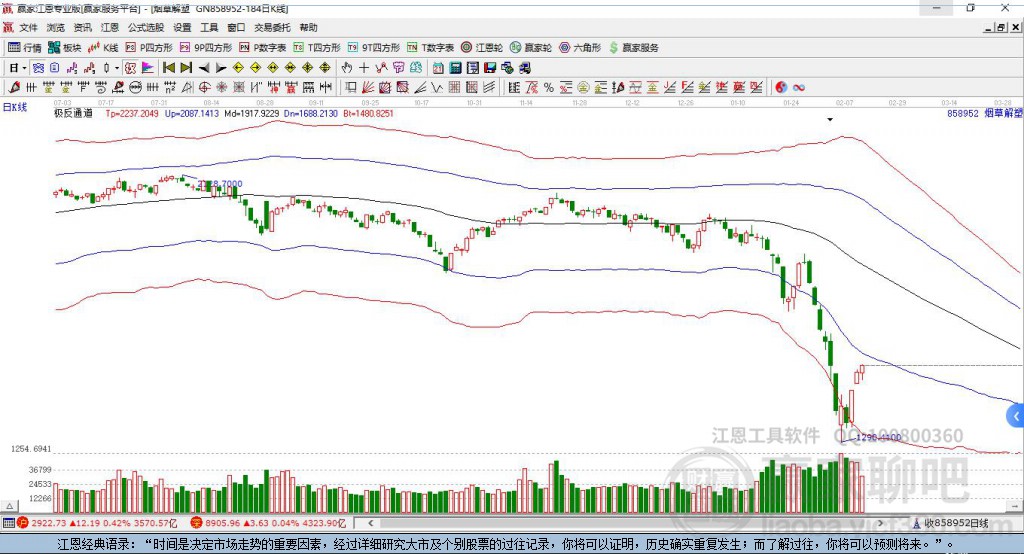Jump to first bar with skip-start arrow
The image size is (1024, 554).
tap(168, 68)
